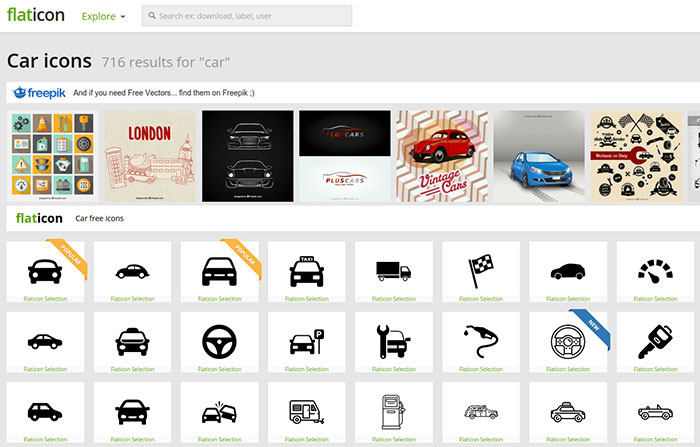Select the hatchback silhouette icon
The width and height of the screenshot is (700, 447).
568,271
